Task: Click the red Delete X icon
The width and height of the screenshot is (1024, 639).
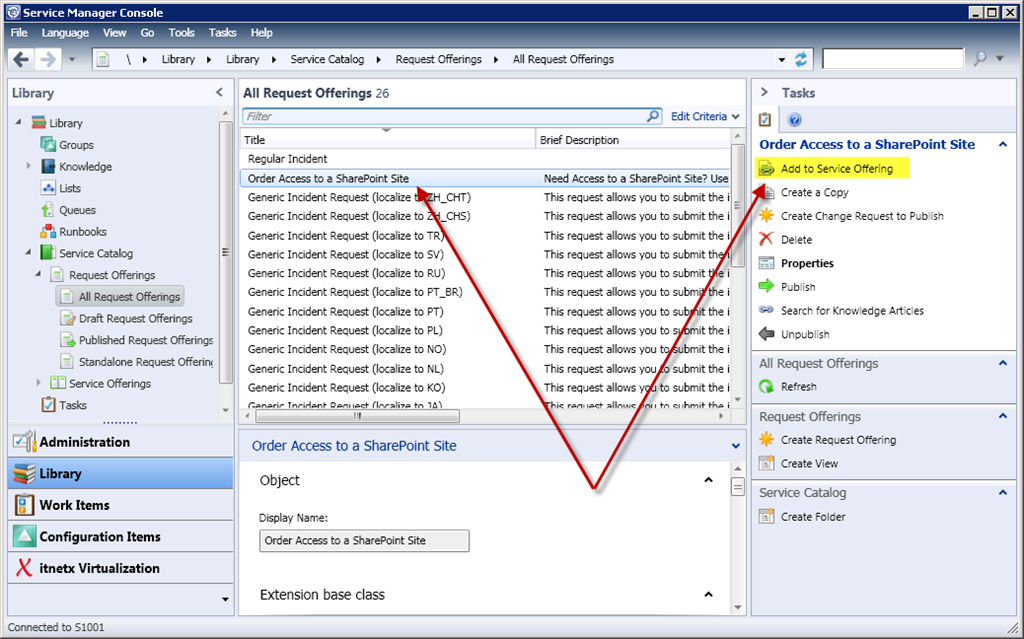Action: [767, 240]
